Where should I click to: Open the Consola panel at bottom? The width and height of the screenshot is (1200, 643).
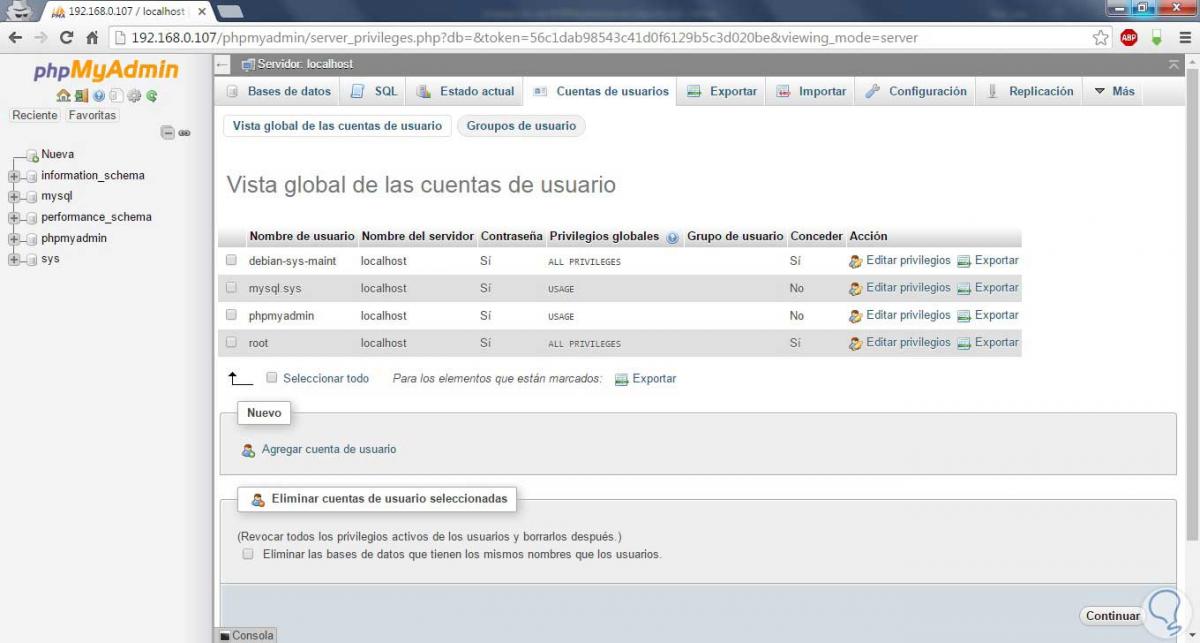tap(247, 635)
